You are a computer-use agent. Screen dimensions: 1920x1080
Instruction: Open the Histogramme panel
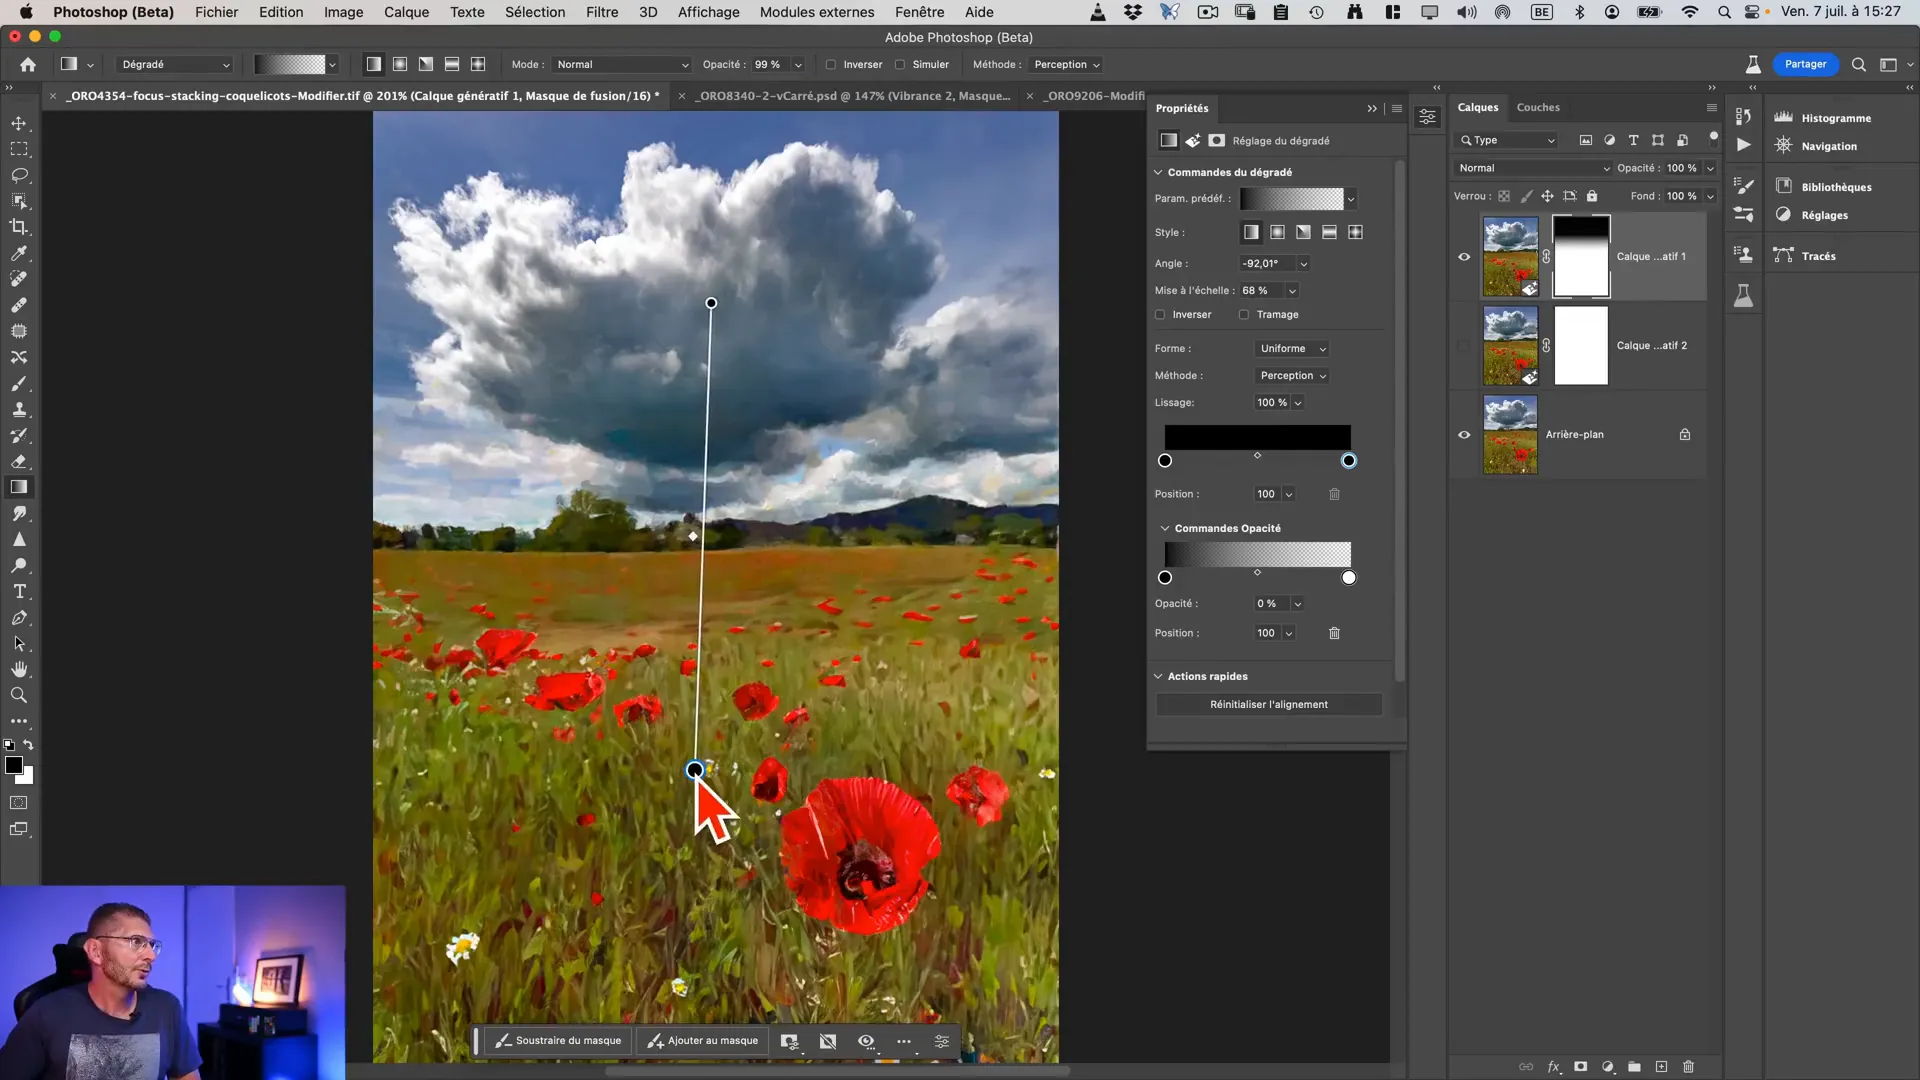tap(1836, 118)
